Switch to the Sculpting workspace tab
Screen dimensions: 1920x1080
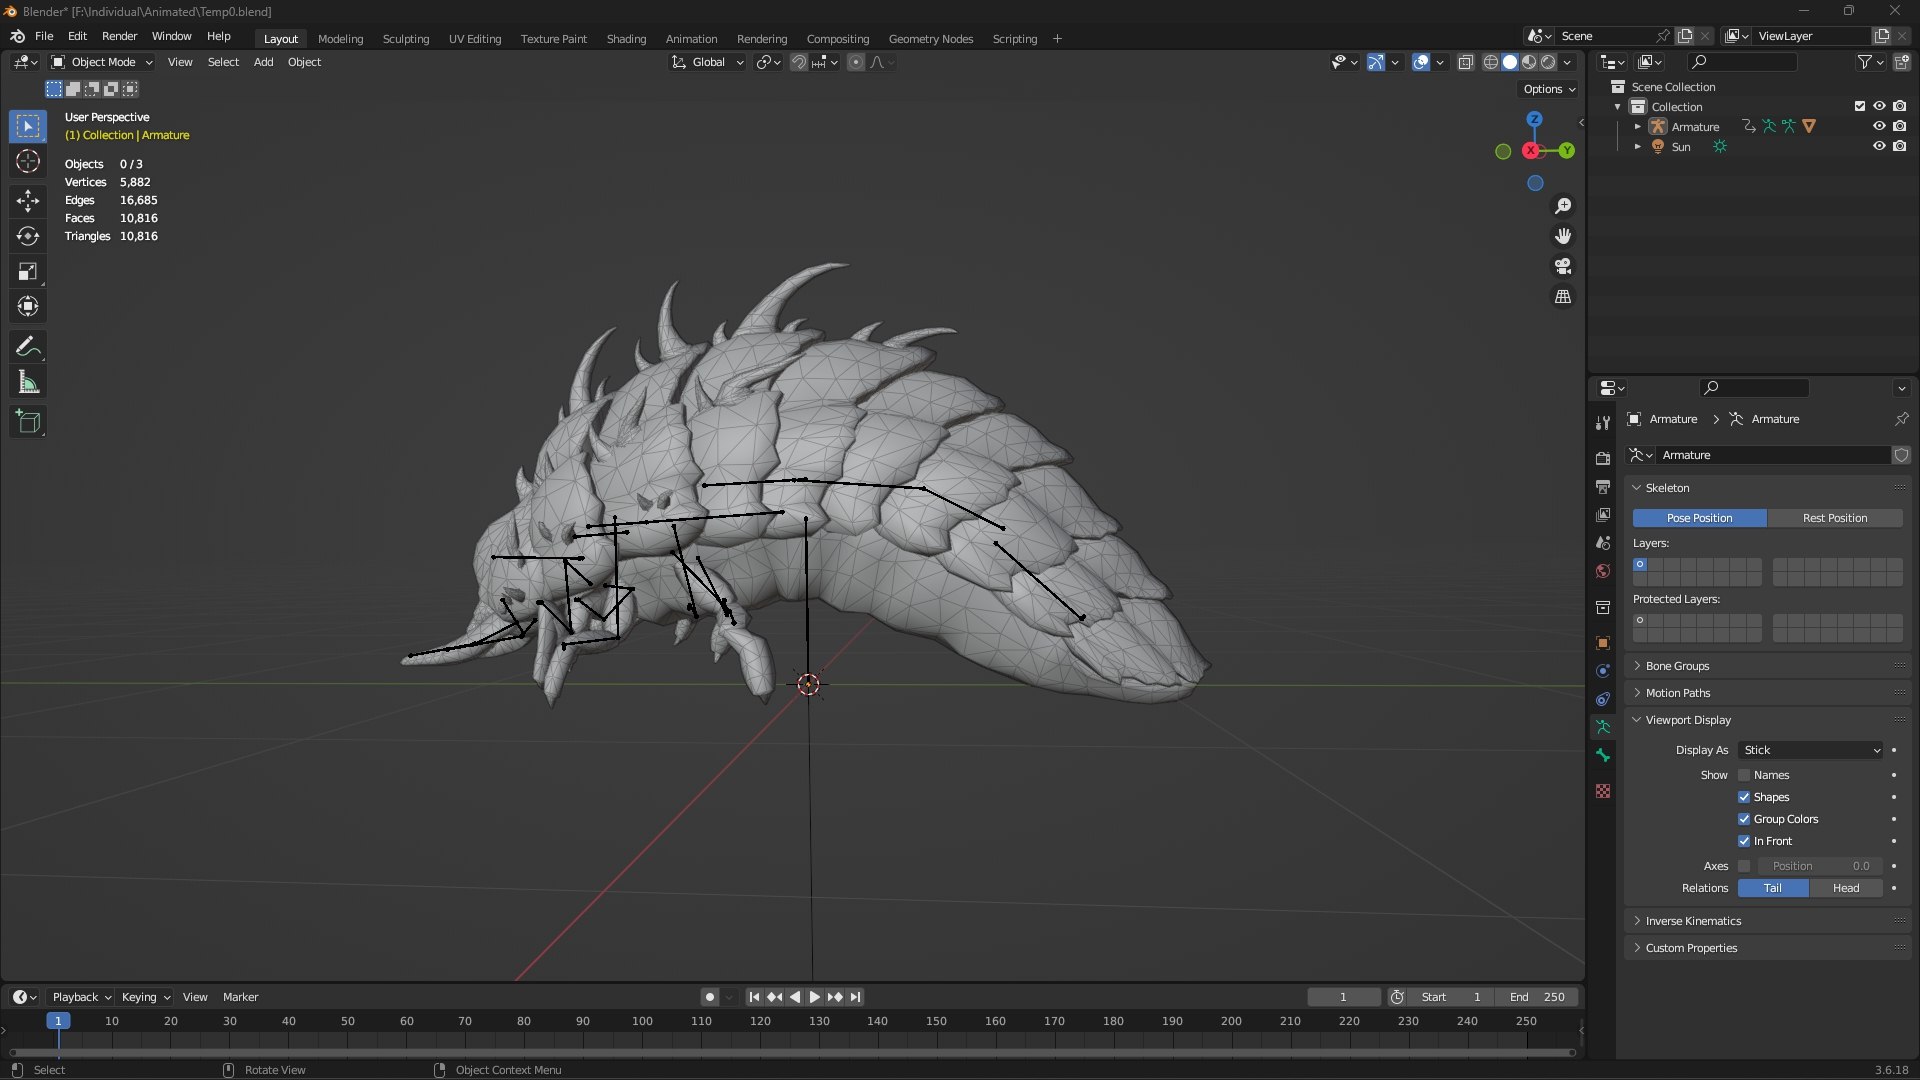[x=406, y=39]
